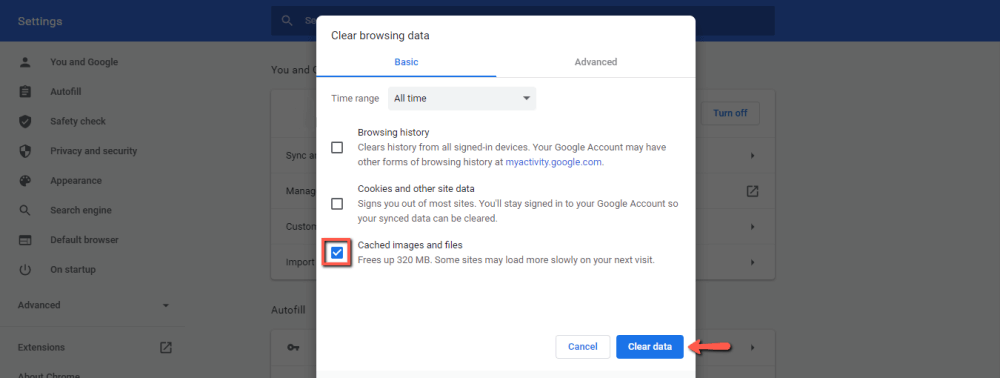Open the myactivity.google.com link
1000x378 pixels.
[x=553, y=162]
